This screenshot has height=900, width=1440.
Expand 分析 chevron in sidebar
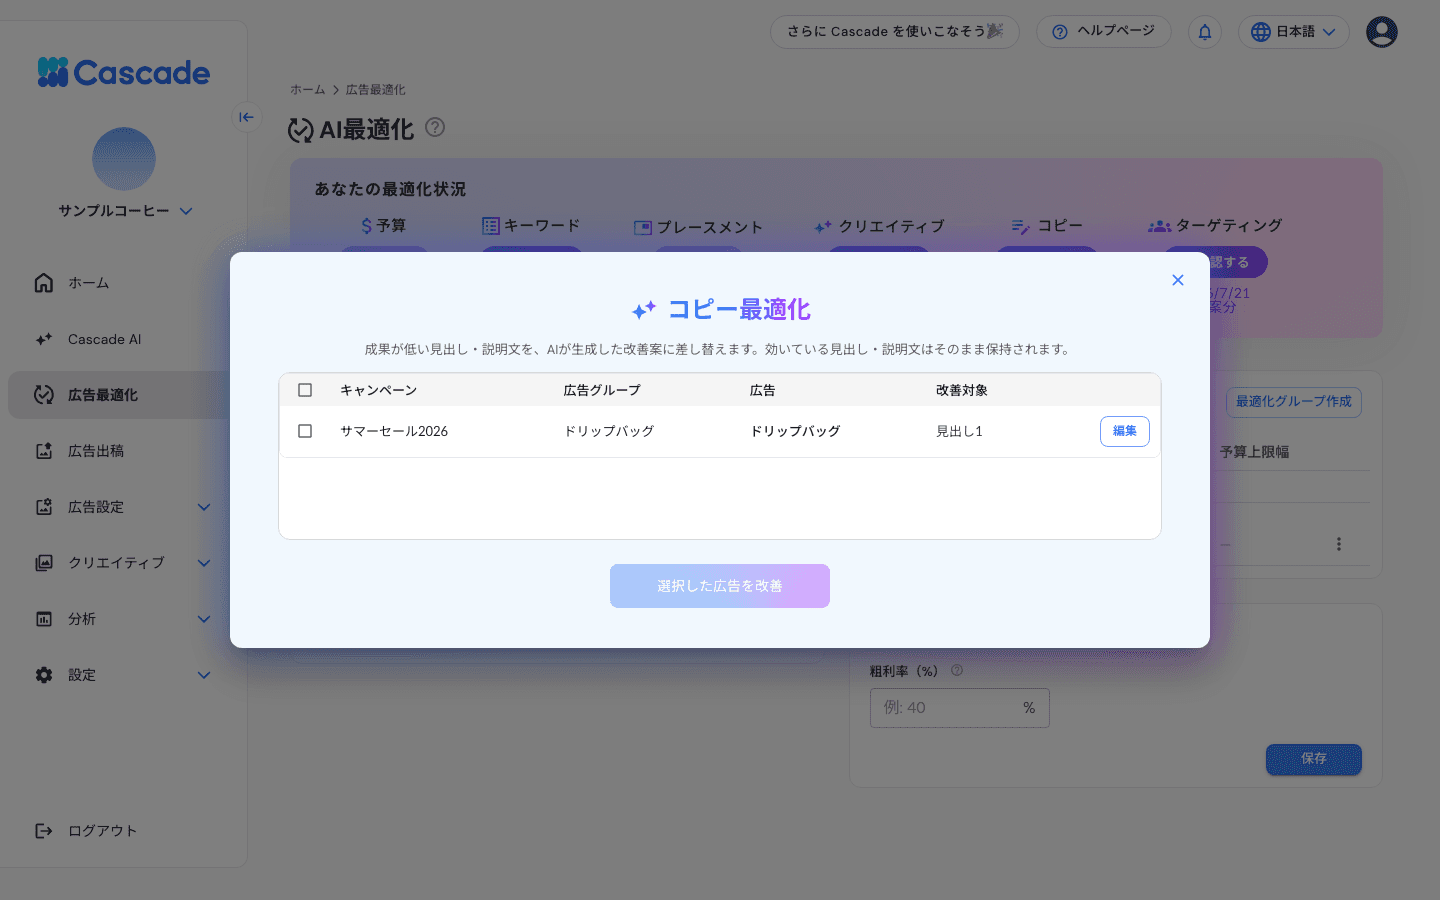click(204, 619)
